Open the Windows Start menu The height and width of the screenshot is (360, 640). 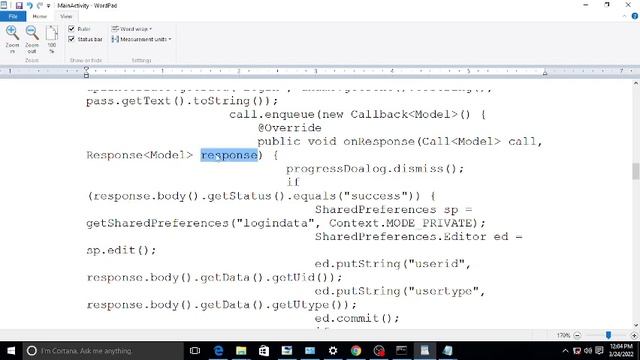tap(11, 351)
